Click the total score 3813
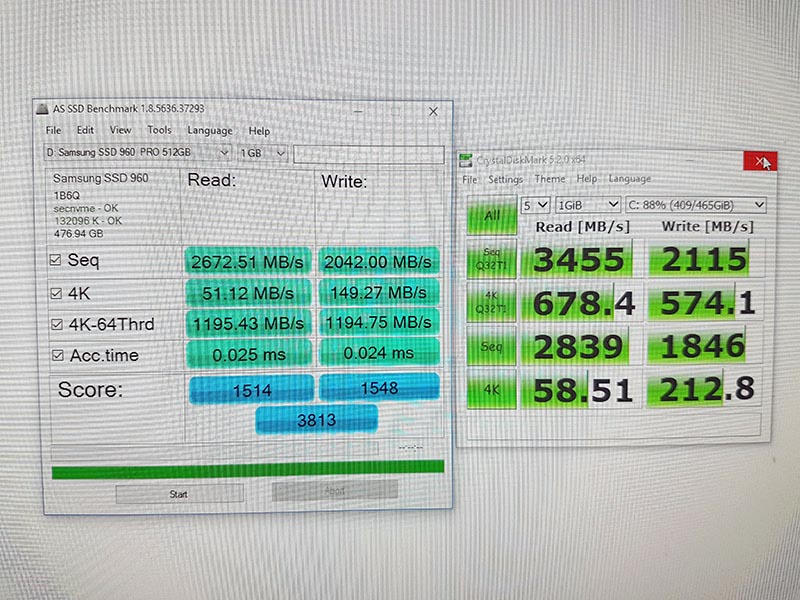 coord(316,420)
